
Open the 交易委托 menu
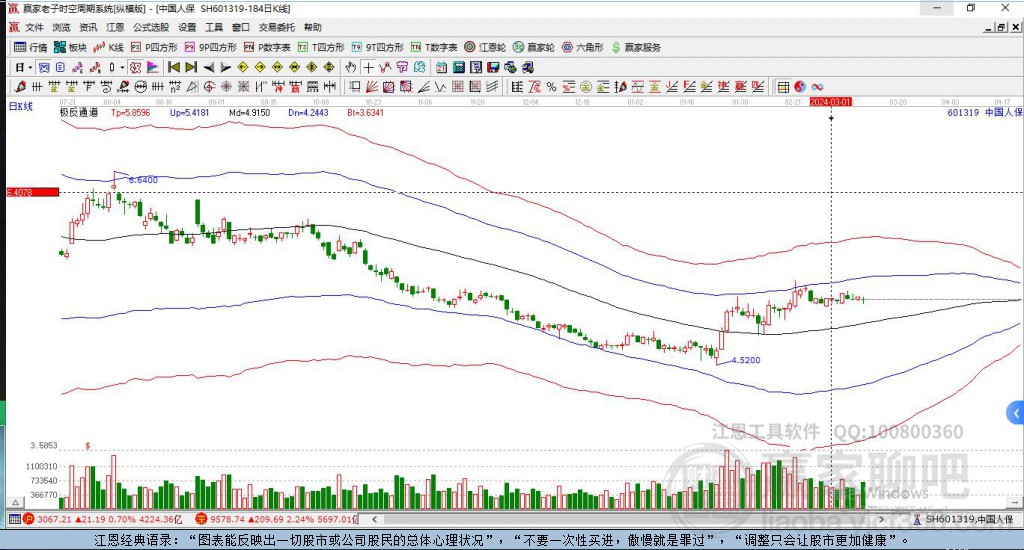(x=276, y=27)
